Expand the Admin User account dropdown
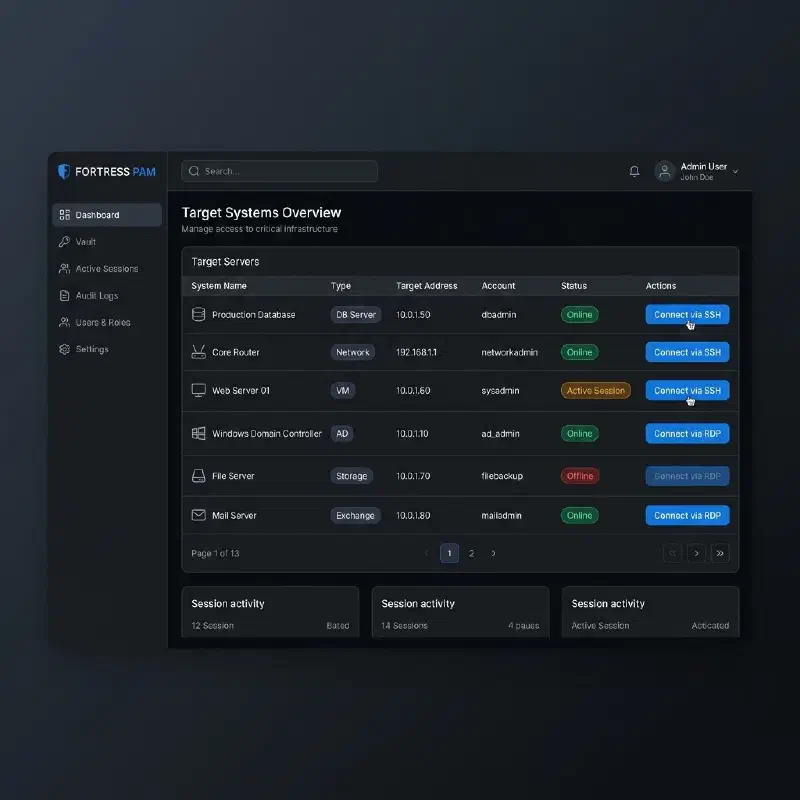Image resolution: width=800 pixels, height=800 pixels. click(x=735, y=171)
